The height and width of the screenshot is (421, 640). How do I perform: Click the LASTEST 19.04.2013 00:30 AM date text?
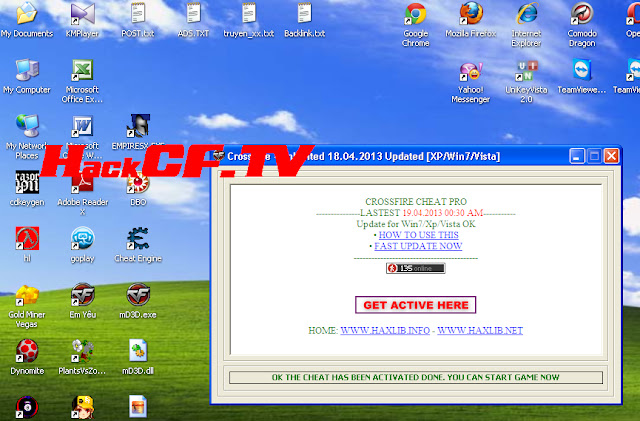click(x=421, y=213)
